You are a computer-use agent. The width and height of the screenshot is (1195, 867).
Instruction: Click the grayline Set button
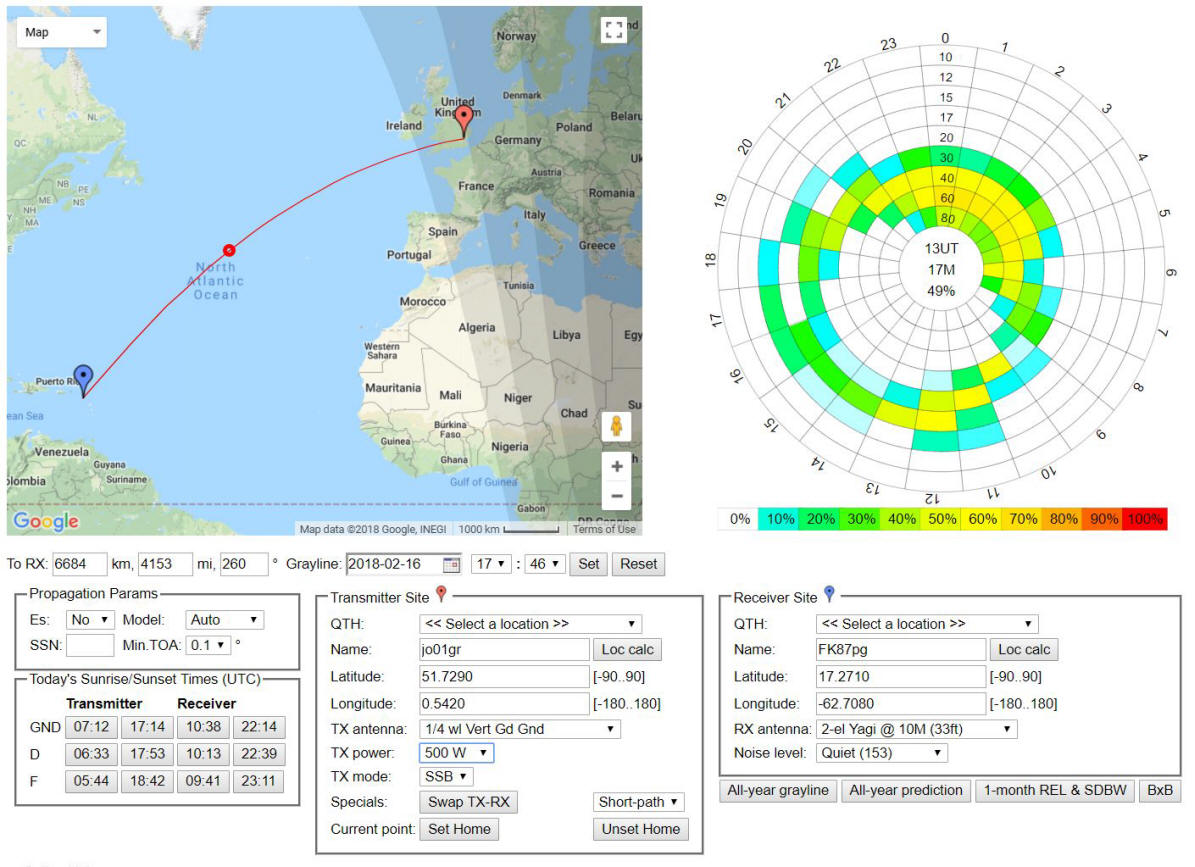(x=588, y=565)
